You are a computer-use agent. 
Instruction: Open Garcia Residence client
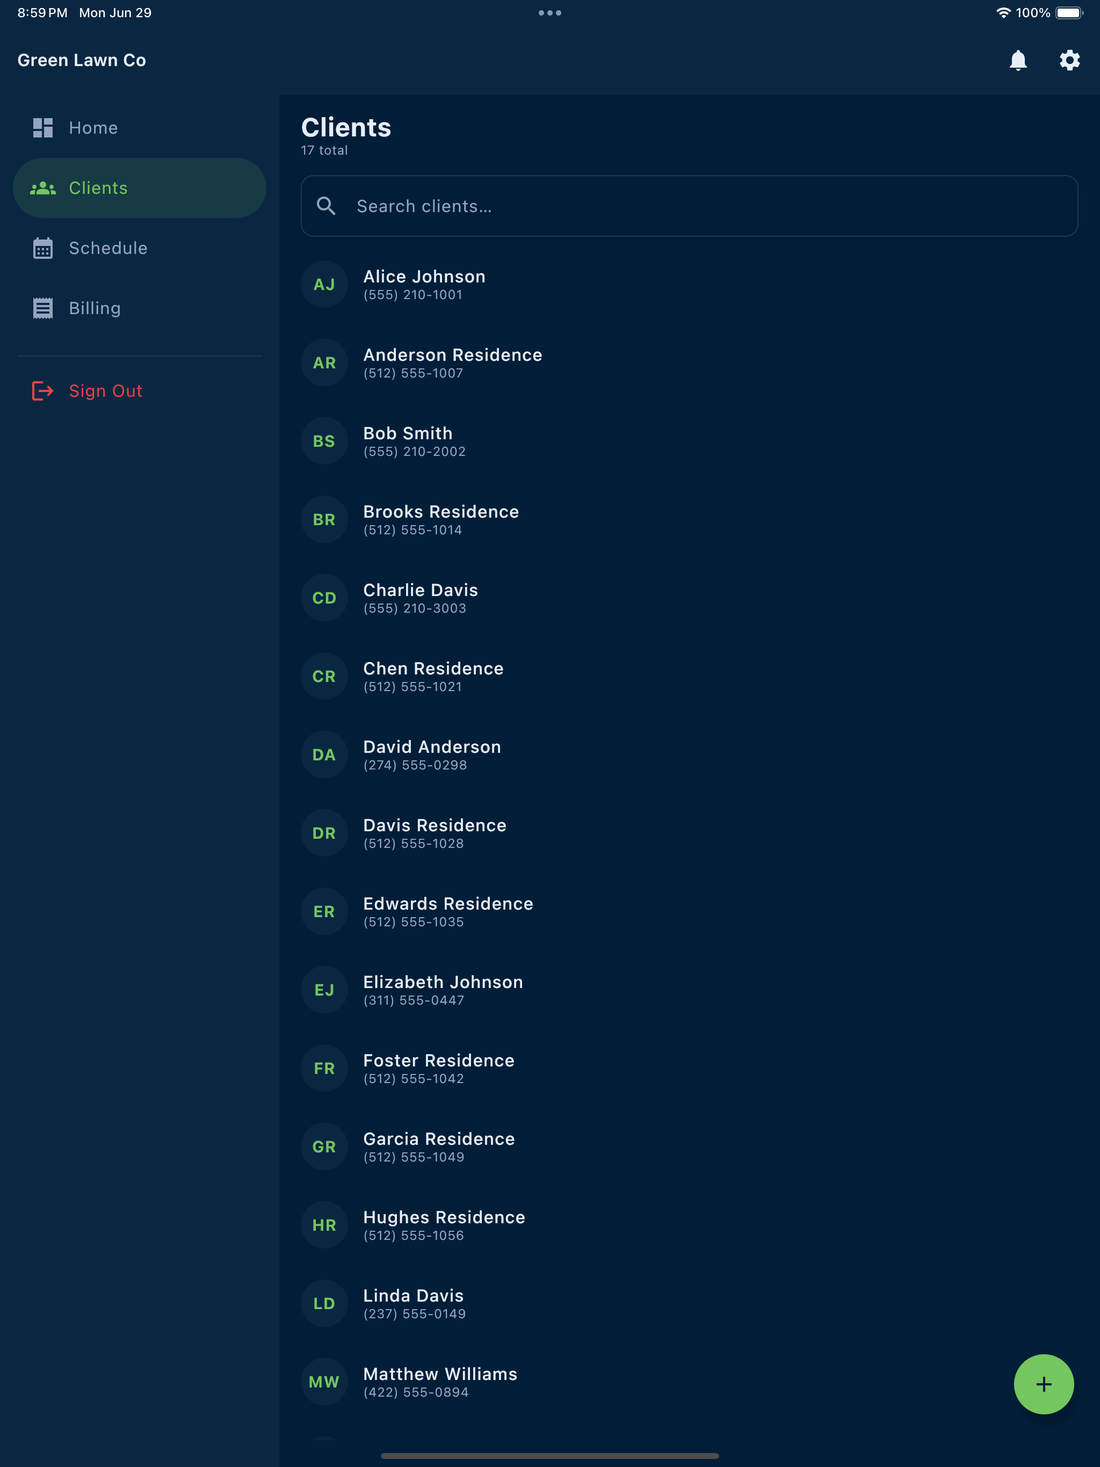[689, 1146]
